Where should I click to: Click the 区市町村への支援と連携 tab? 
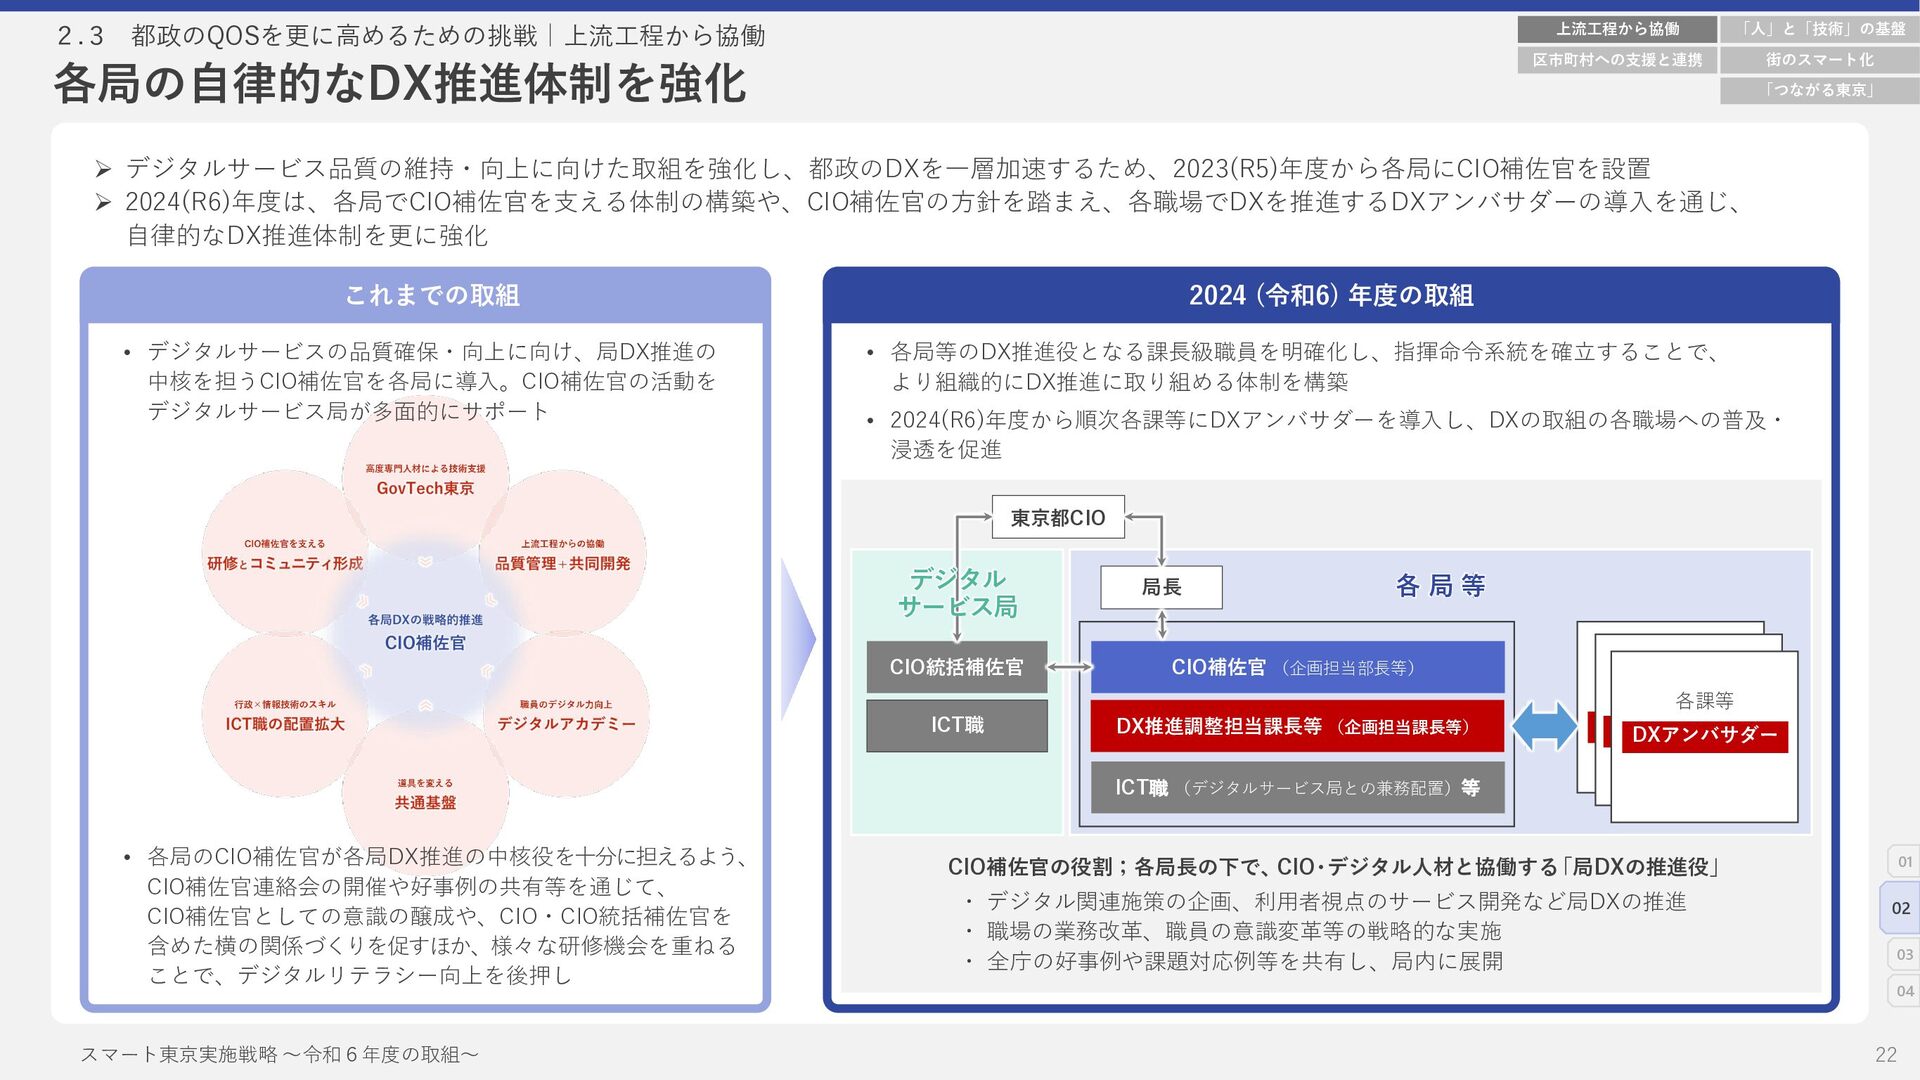pos(1617,60)
